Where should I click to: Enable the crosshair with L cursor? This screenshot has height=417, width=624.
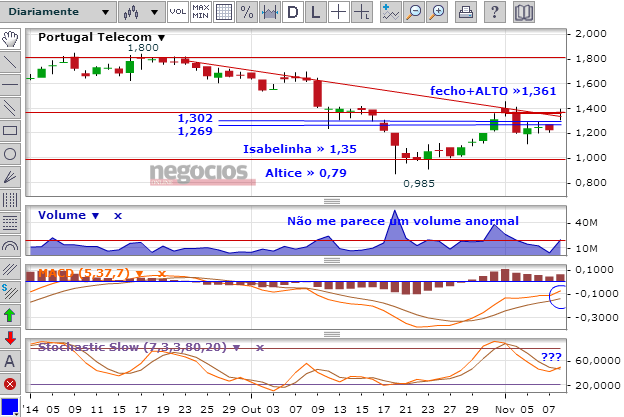coord(362,12)
